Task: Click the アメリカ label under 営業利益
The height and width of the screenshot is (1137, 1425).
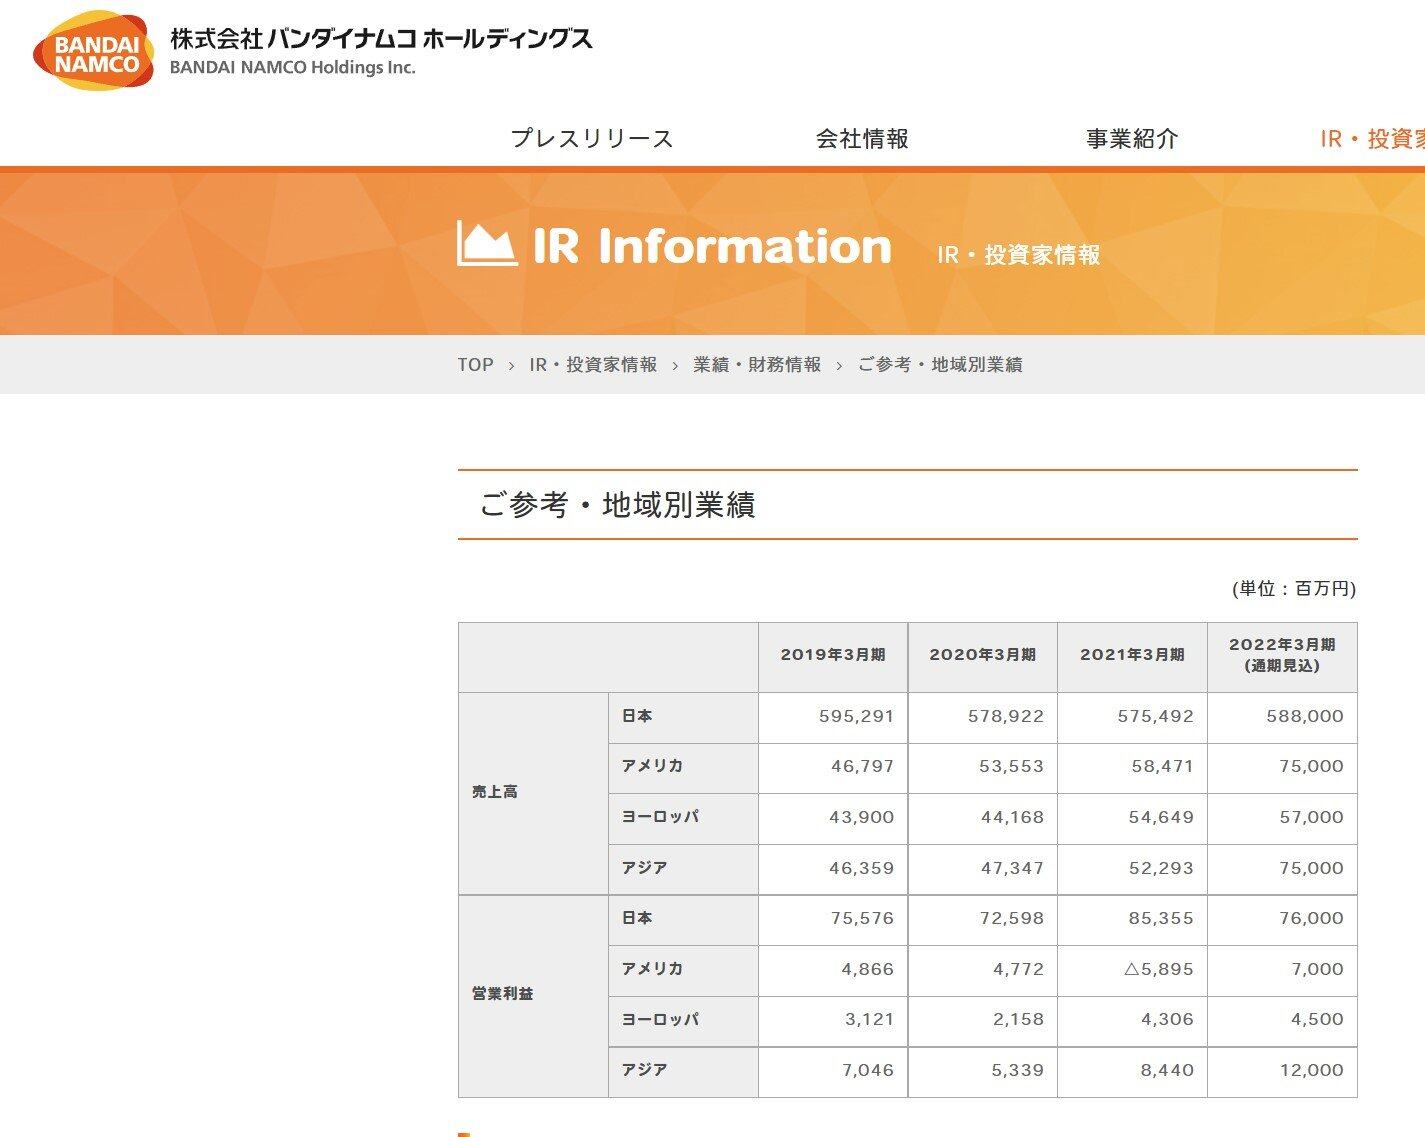Action: tap(652, 969)
